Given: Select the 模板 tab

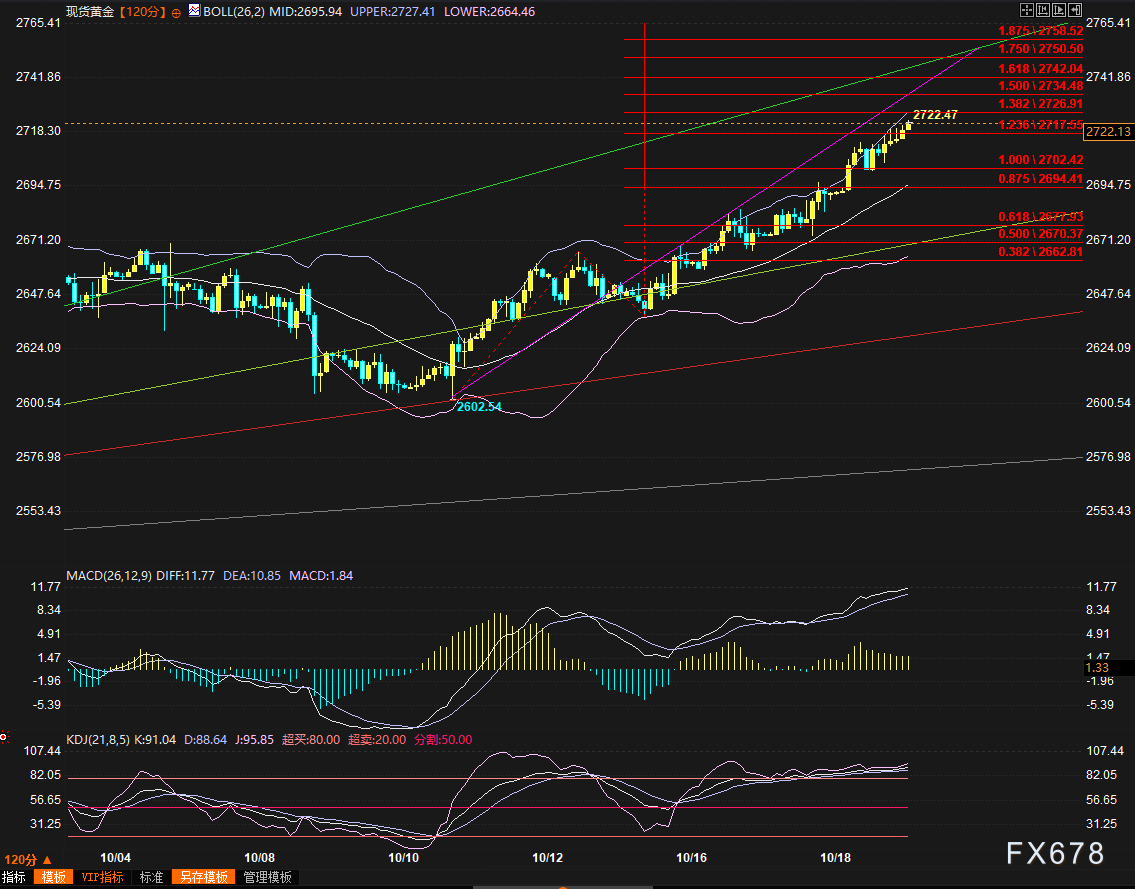Looking at the screenshot, I should click(x=53, y=878).
